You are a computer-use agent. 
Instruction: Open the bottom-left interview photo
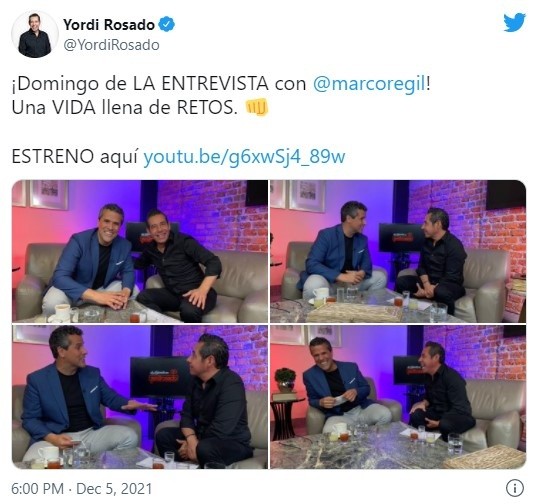pos(140,397)
